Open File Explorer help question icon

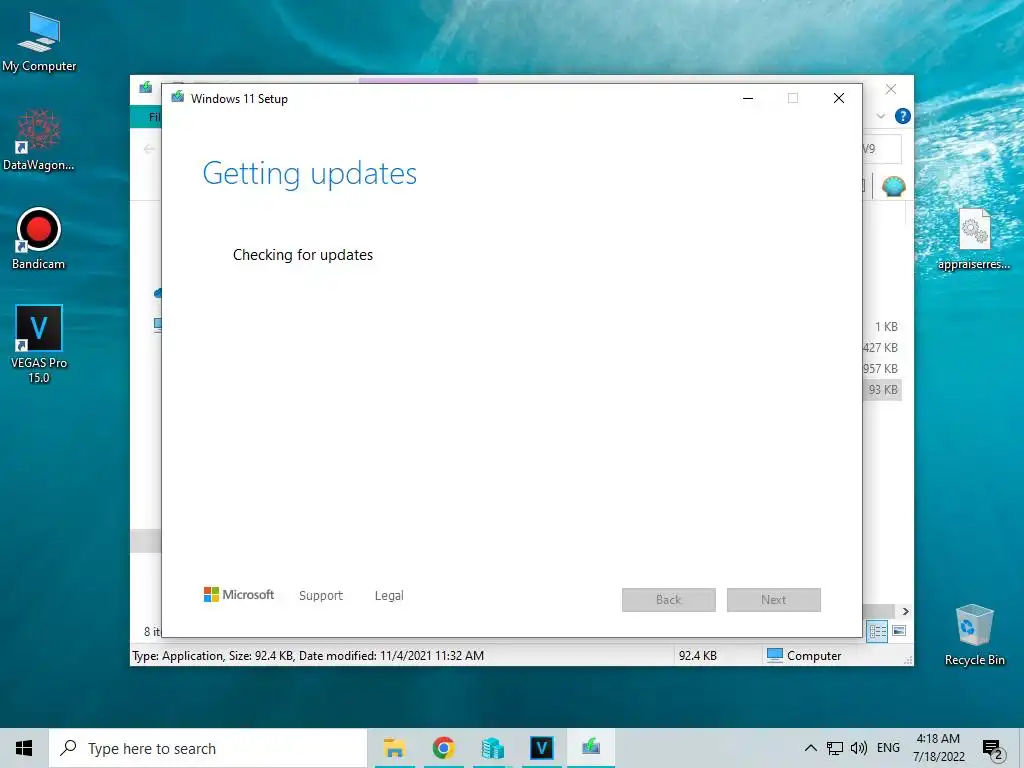pyautogui.click(x=903, y=116)
